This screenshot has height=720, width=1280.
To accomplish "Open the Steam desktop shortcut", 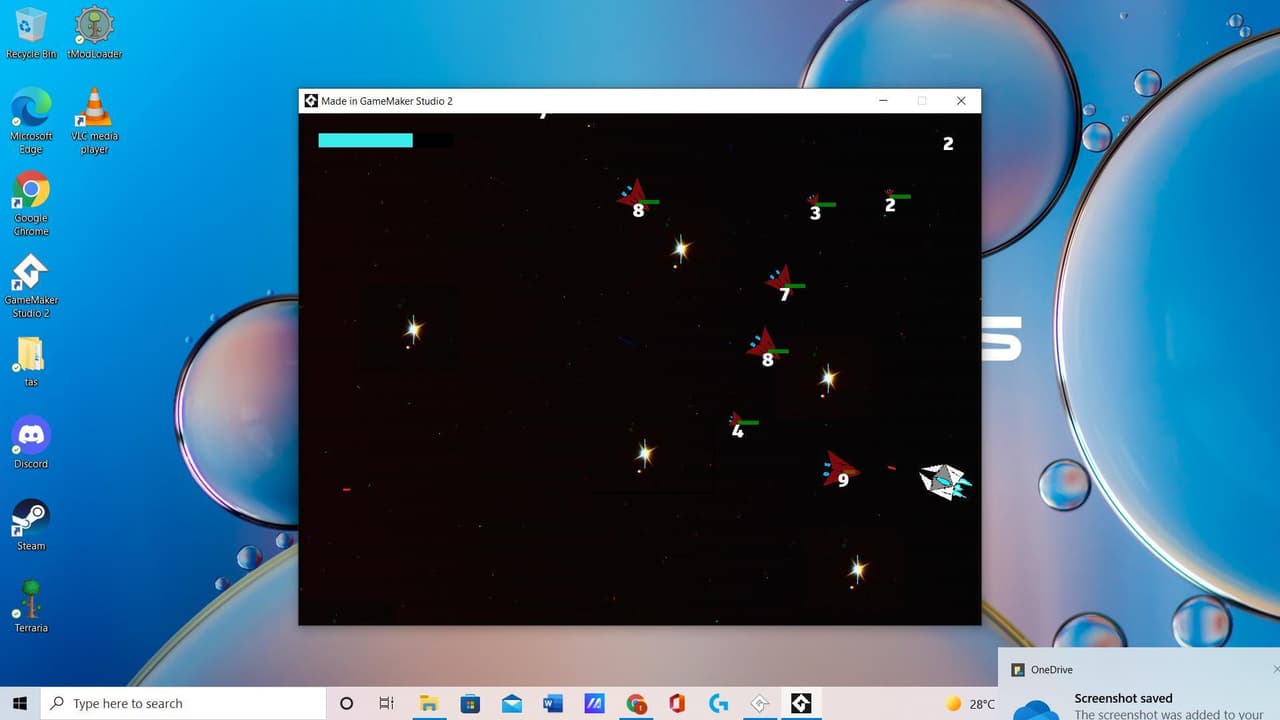I will tap(31, 524).
